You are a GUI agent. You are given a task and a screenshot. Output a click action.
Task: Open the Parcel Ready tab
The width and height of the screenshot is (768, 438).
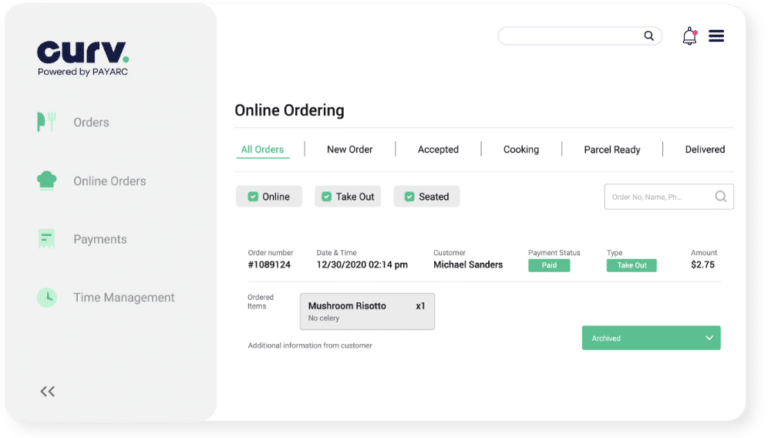[612, 150]
